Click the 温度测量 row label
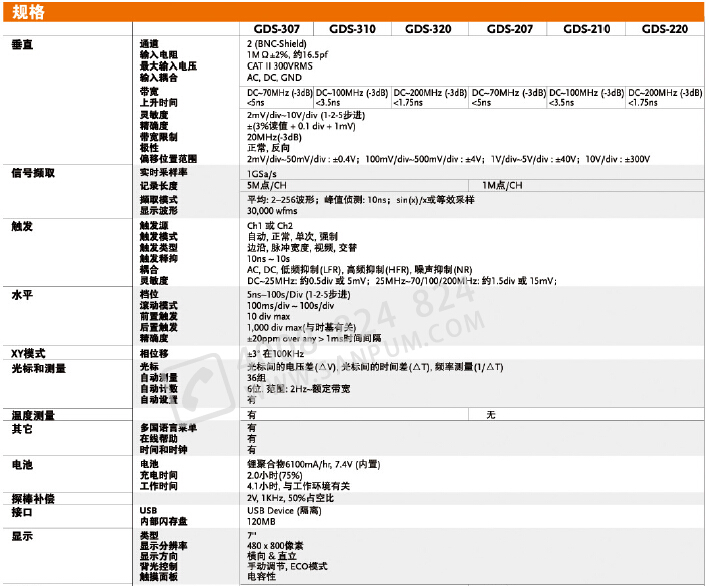Viewport: 709px width, 586px height. (x=32, y=414)
